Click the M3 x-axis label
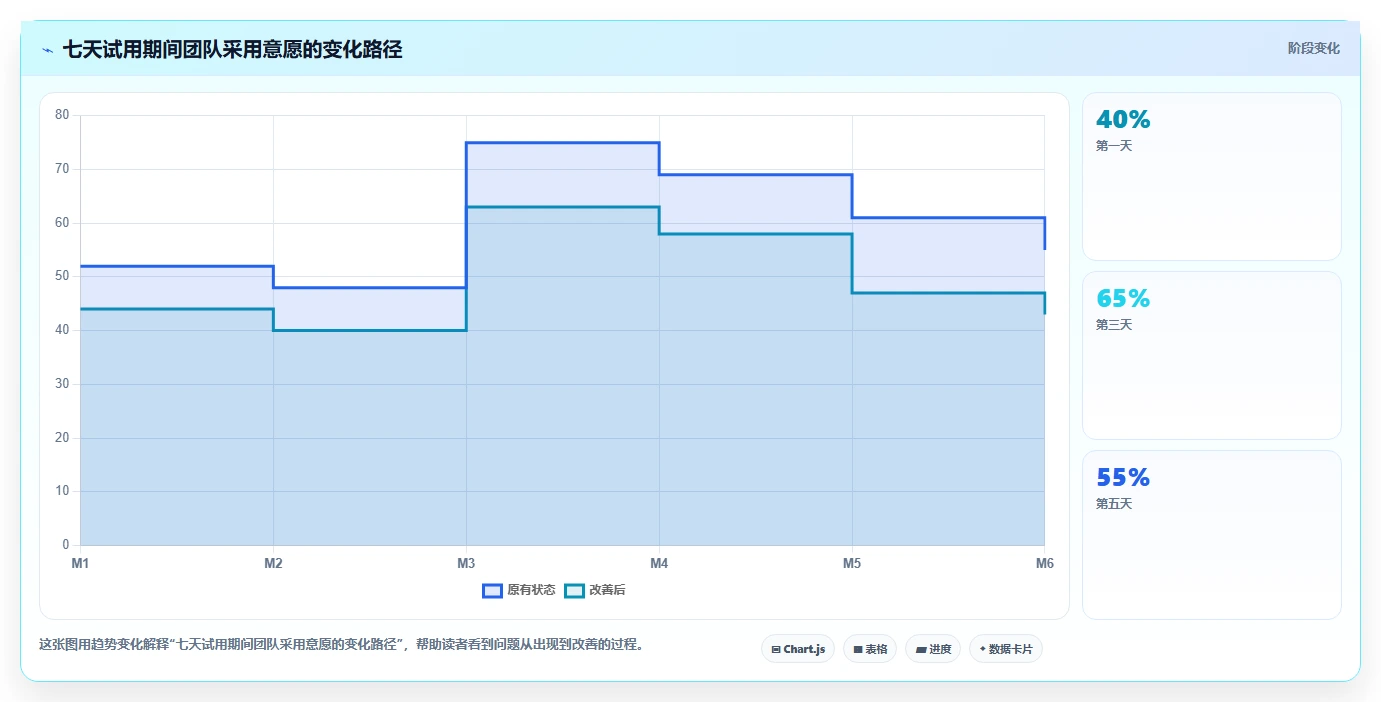The image size is (1381, 702). 466,564
